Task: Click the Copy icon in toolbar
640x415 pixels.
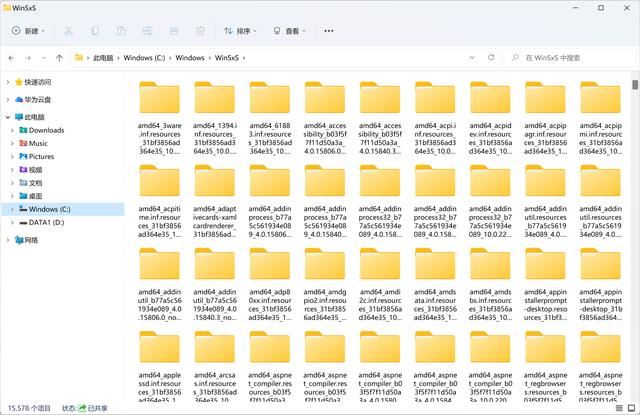Action: [x=95, y=31]
